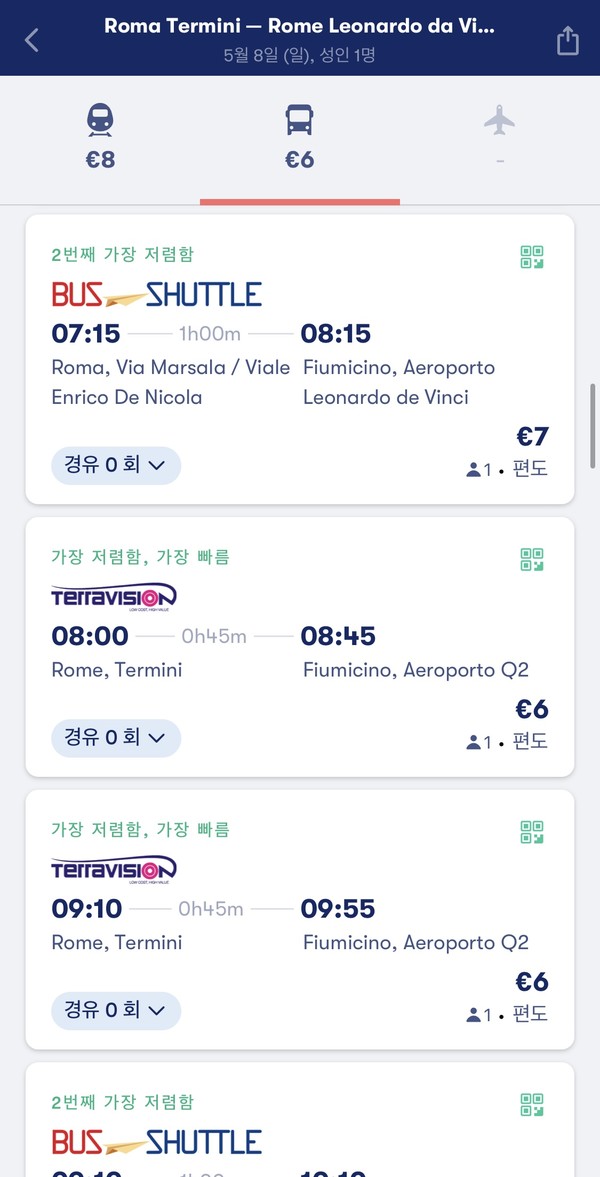Screen dimensions: 600x1177
Task: Select the €6 price on 08:00 trip
Action: (x=532, y=709)
